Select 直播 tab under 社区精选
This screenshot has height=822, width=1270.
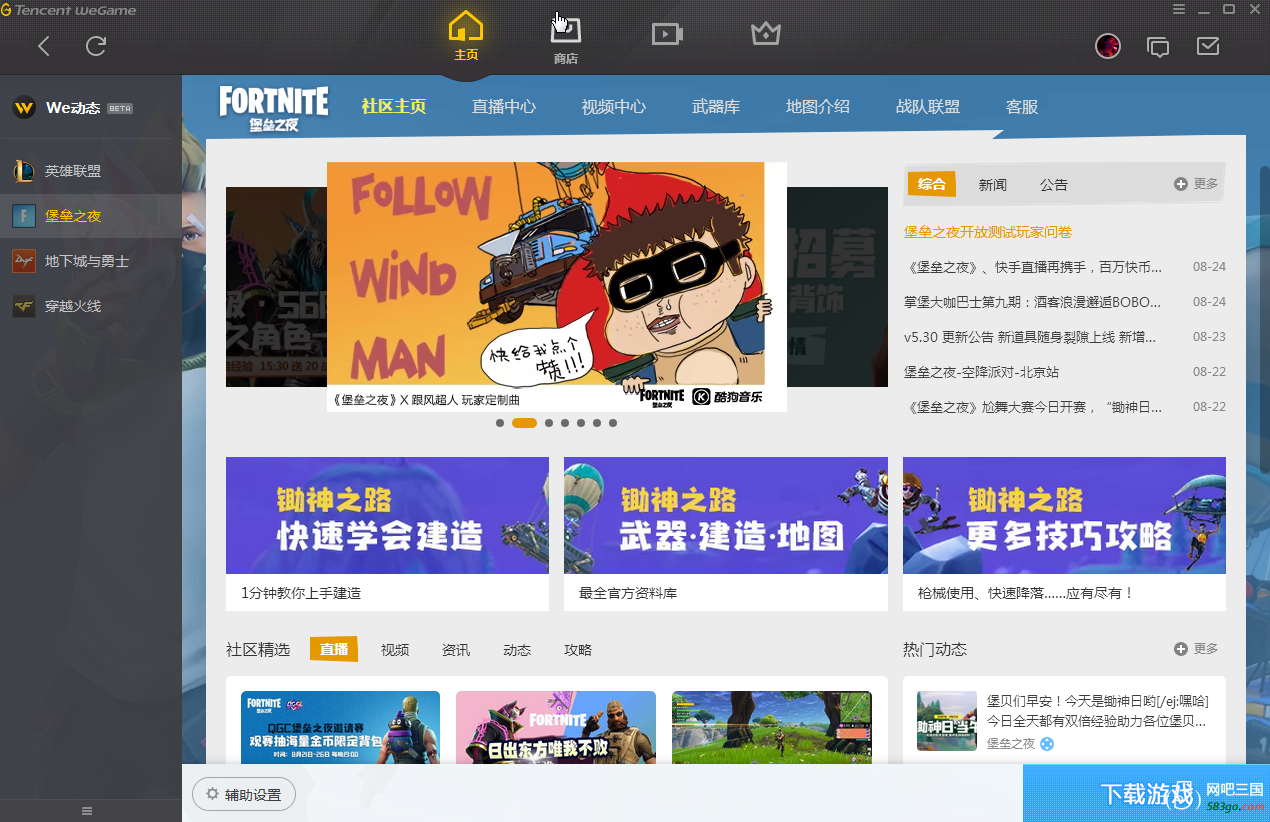click(334, 649)
